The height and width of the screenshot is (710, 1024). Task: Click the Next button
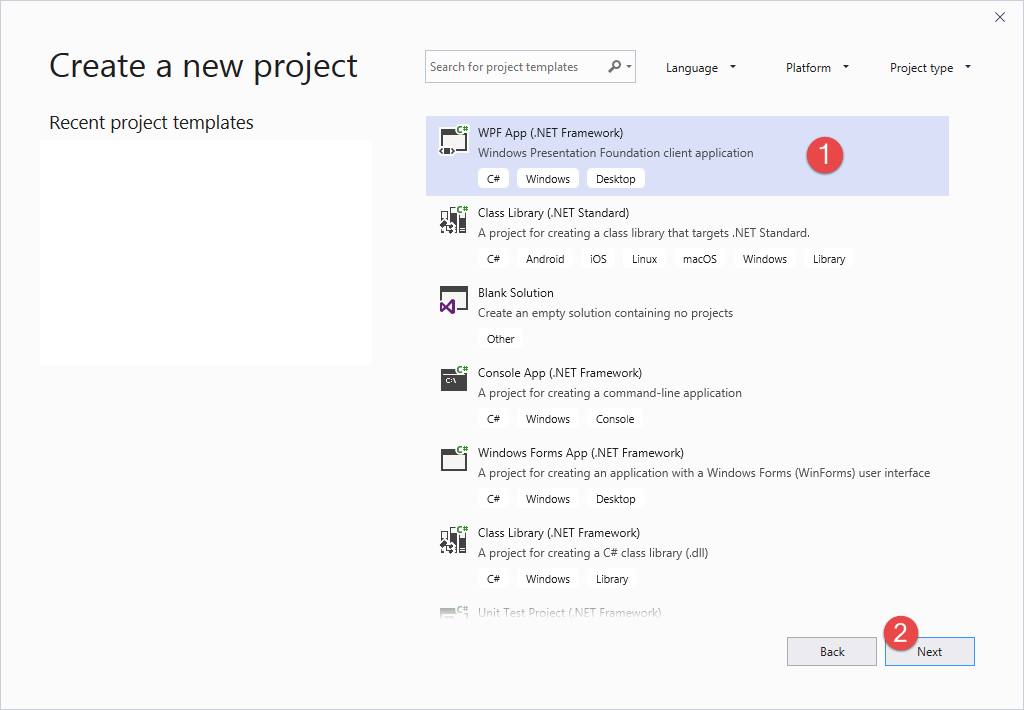(929, 651)
